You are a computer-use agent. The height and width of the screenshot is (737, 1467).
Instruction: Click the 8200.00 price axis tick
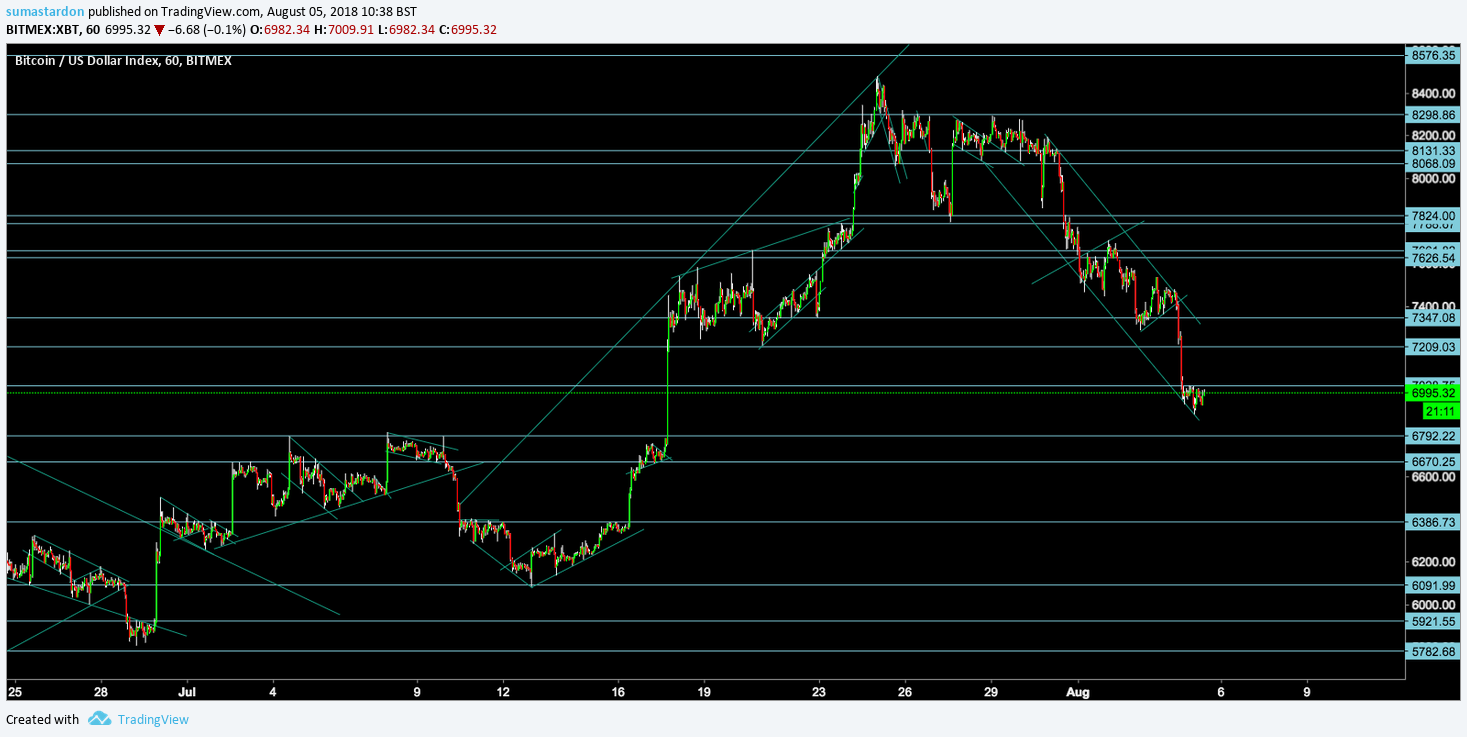1433,135
